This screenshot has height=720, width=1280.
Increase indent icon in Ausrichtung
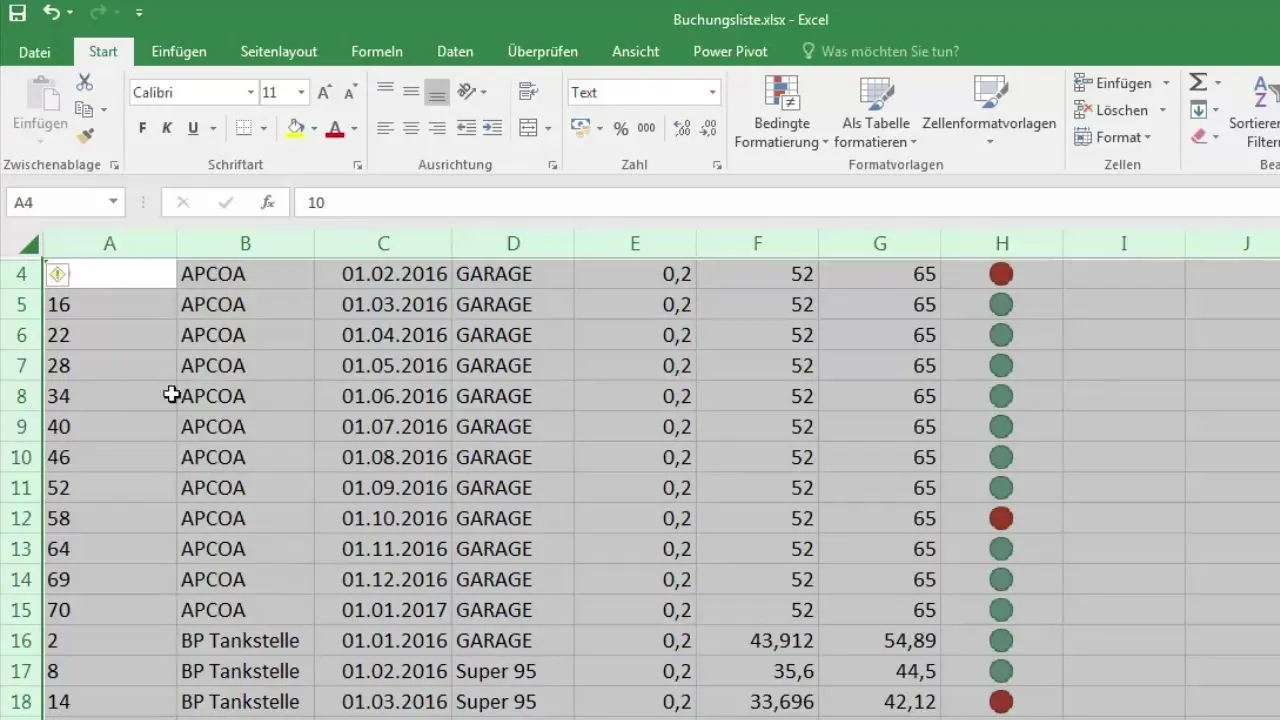pos(492,128)
